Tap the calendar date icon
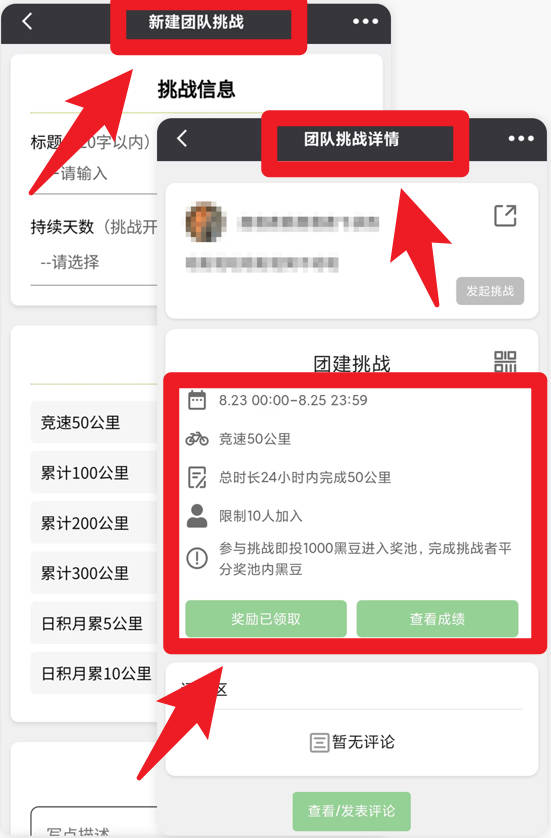 click(197, 400)
